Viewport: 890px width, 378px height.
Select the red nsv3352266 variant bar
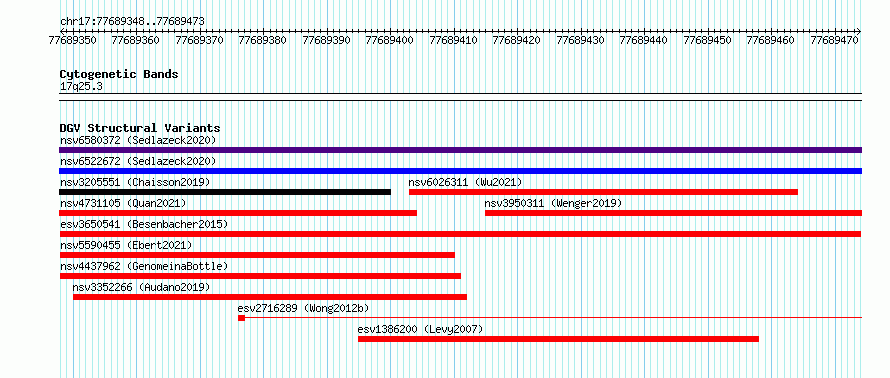(x=270, y=297)
